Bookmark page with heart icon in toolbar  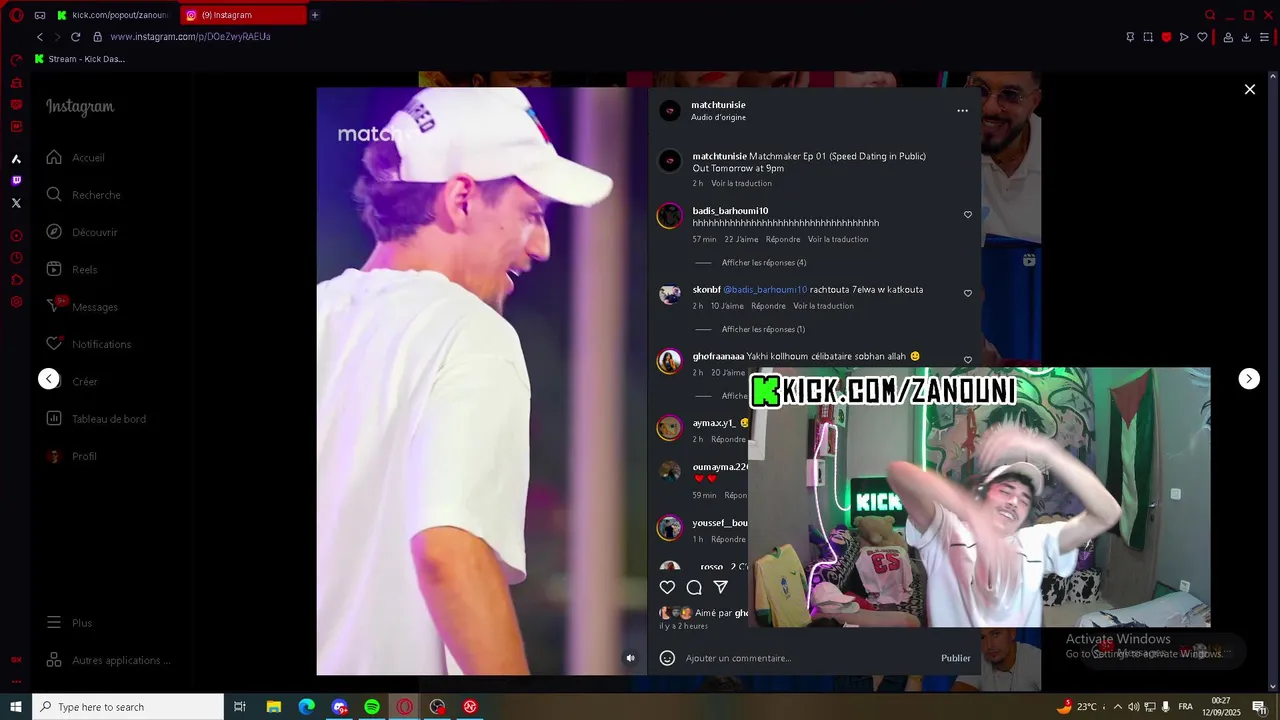(x=1202, y=37)
